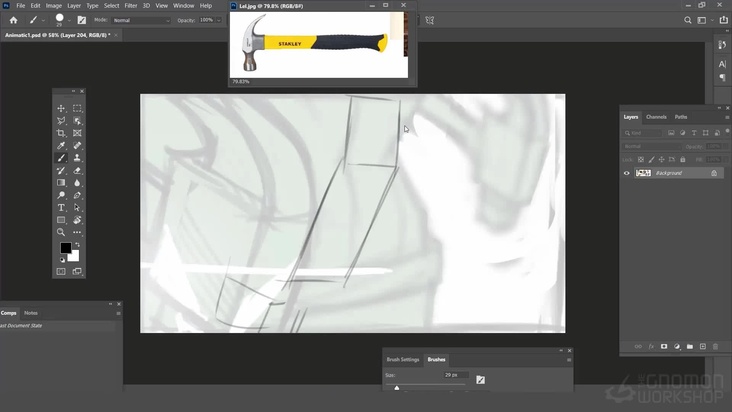Click the Opacity percentage field
The width and height of the screenshot is (732, 412).
pos(206,20)
